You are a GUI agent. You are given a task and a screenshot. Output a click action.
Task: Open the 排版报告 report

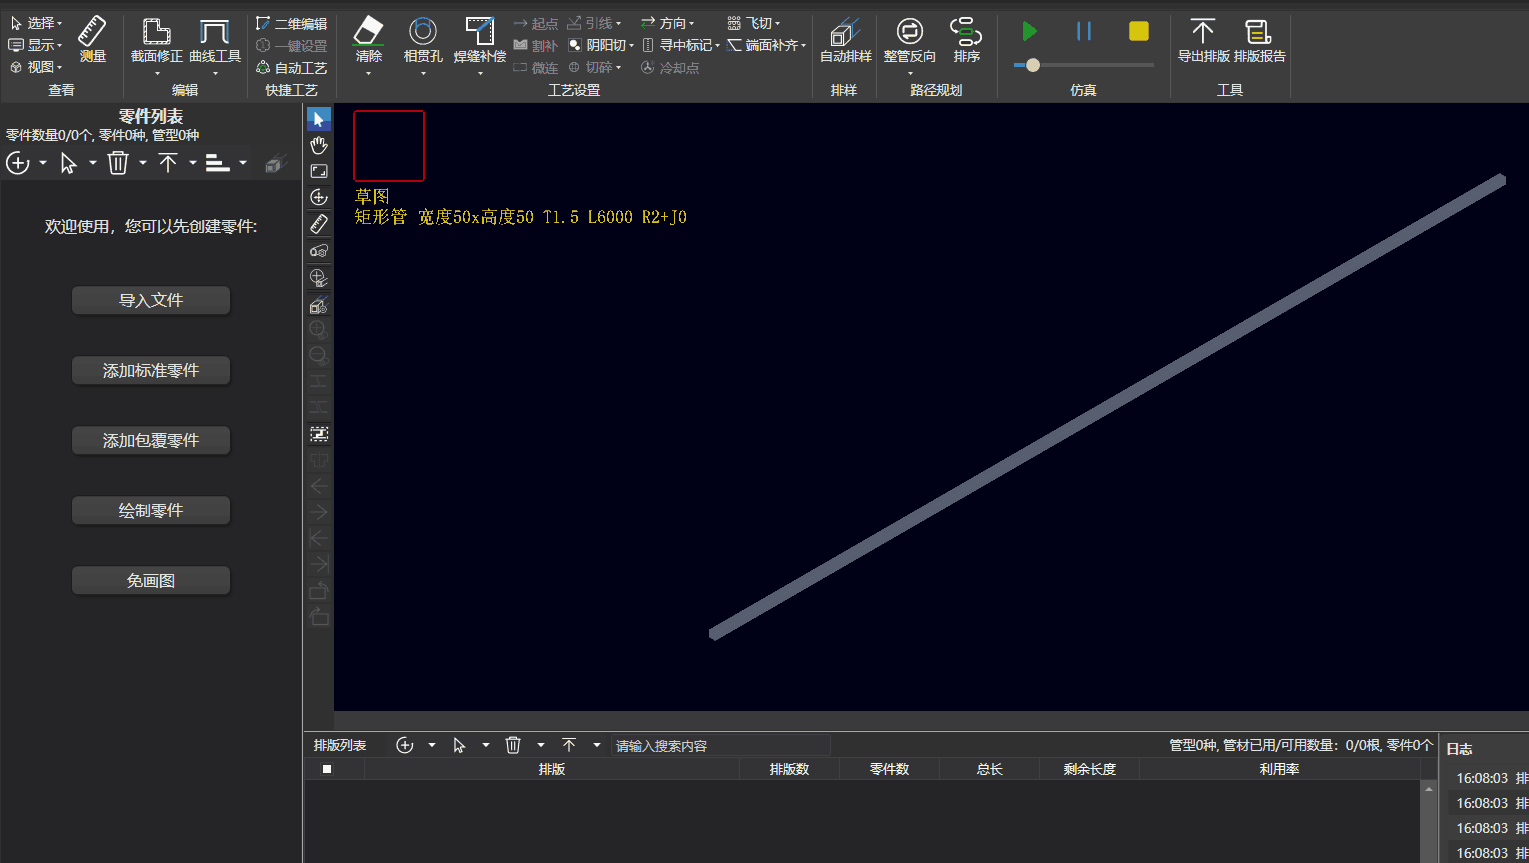pyautogui.click(x=1259, y=40)
